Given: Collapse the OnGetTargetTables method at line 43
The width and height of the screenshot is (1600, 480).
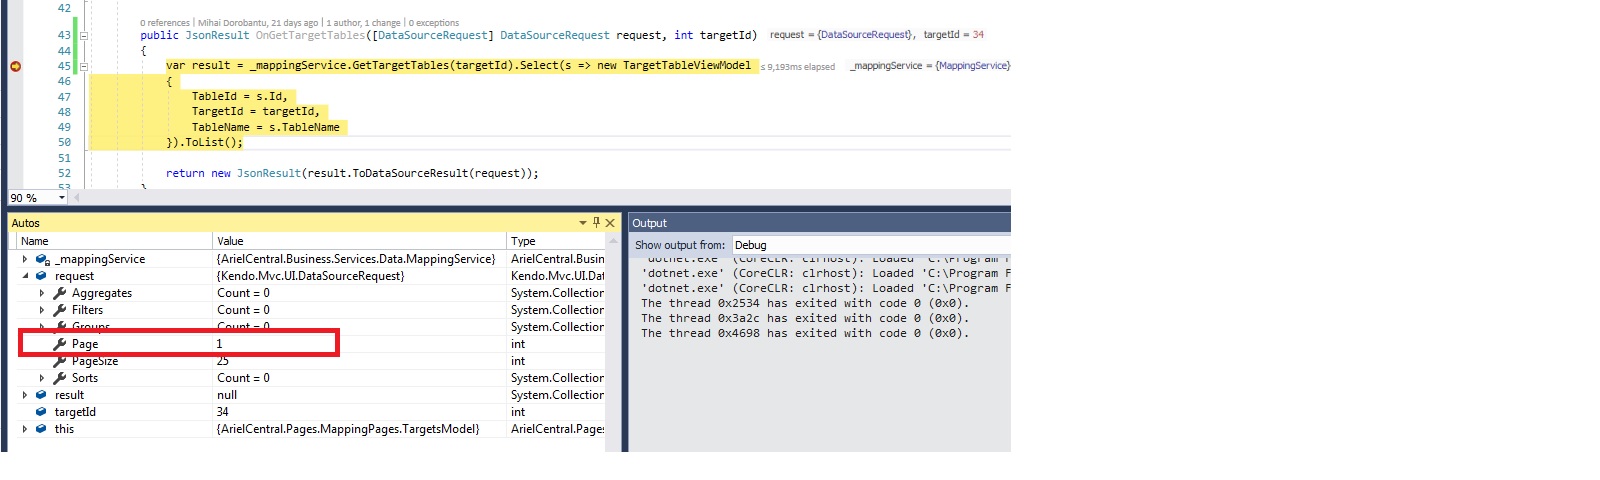Looking at the screenshot, I should [84, 35].
